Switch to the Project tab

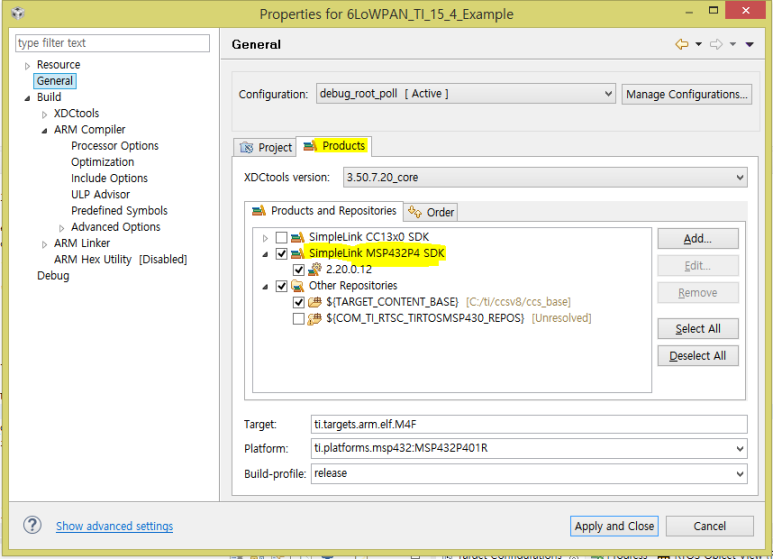point(265,147)
